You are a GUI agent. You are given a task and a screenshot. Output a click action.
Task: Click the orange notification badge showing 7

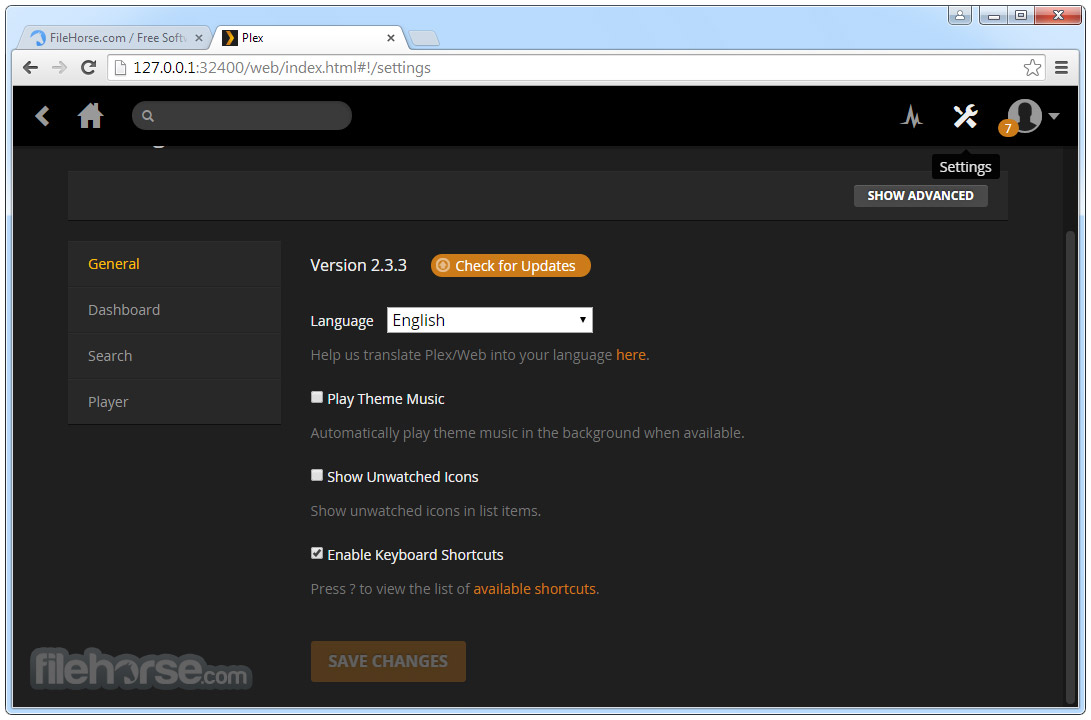1008,128
